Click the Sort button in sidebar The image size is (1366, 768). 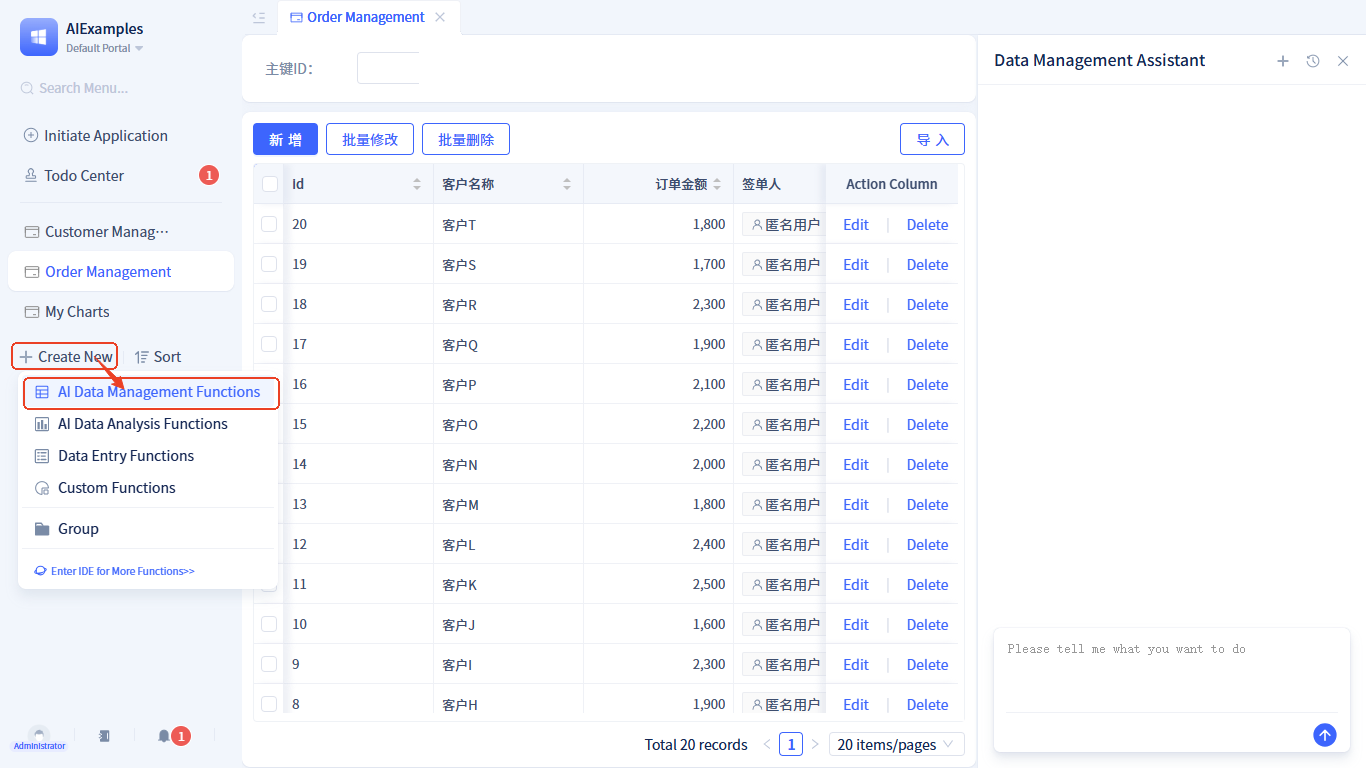[x=158, y=357]
